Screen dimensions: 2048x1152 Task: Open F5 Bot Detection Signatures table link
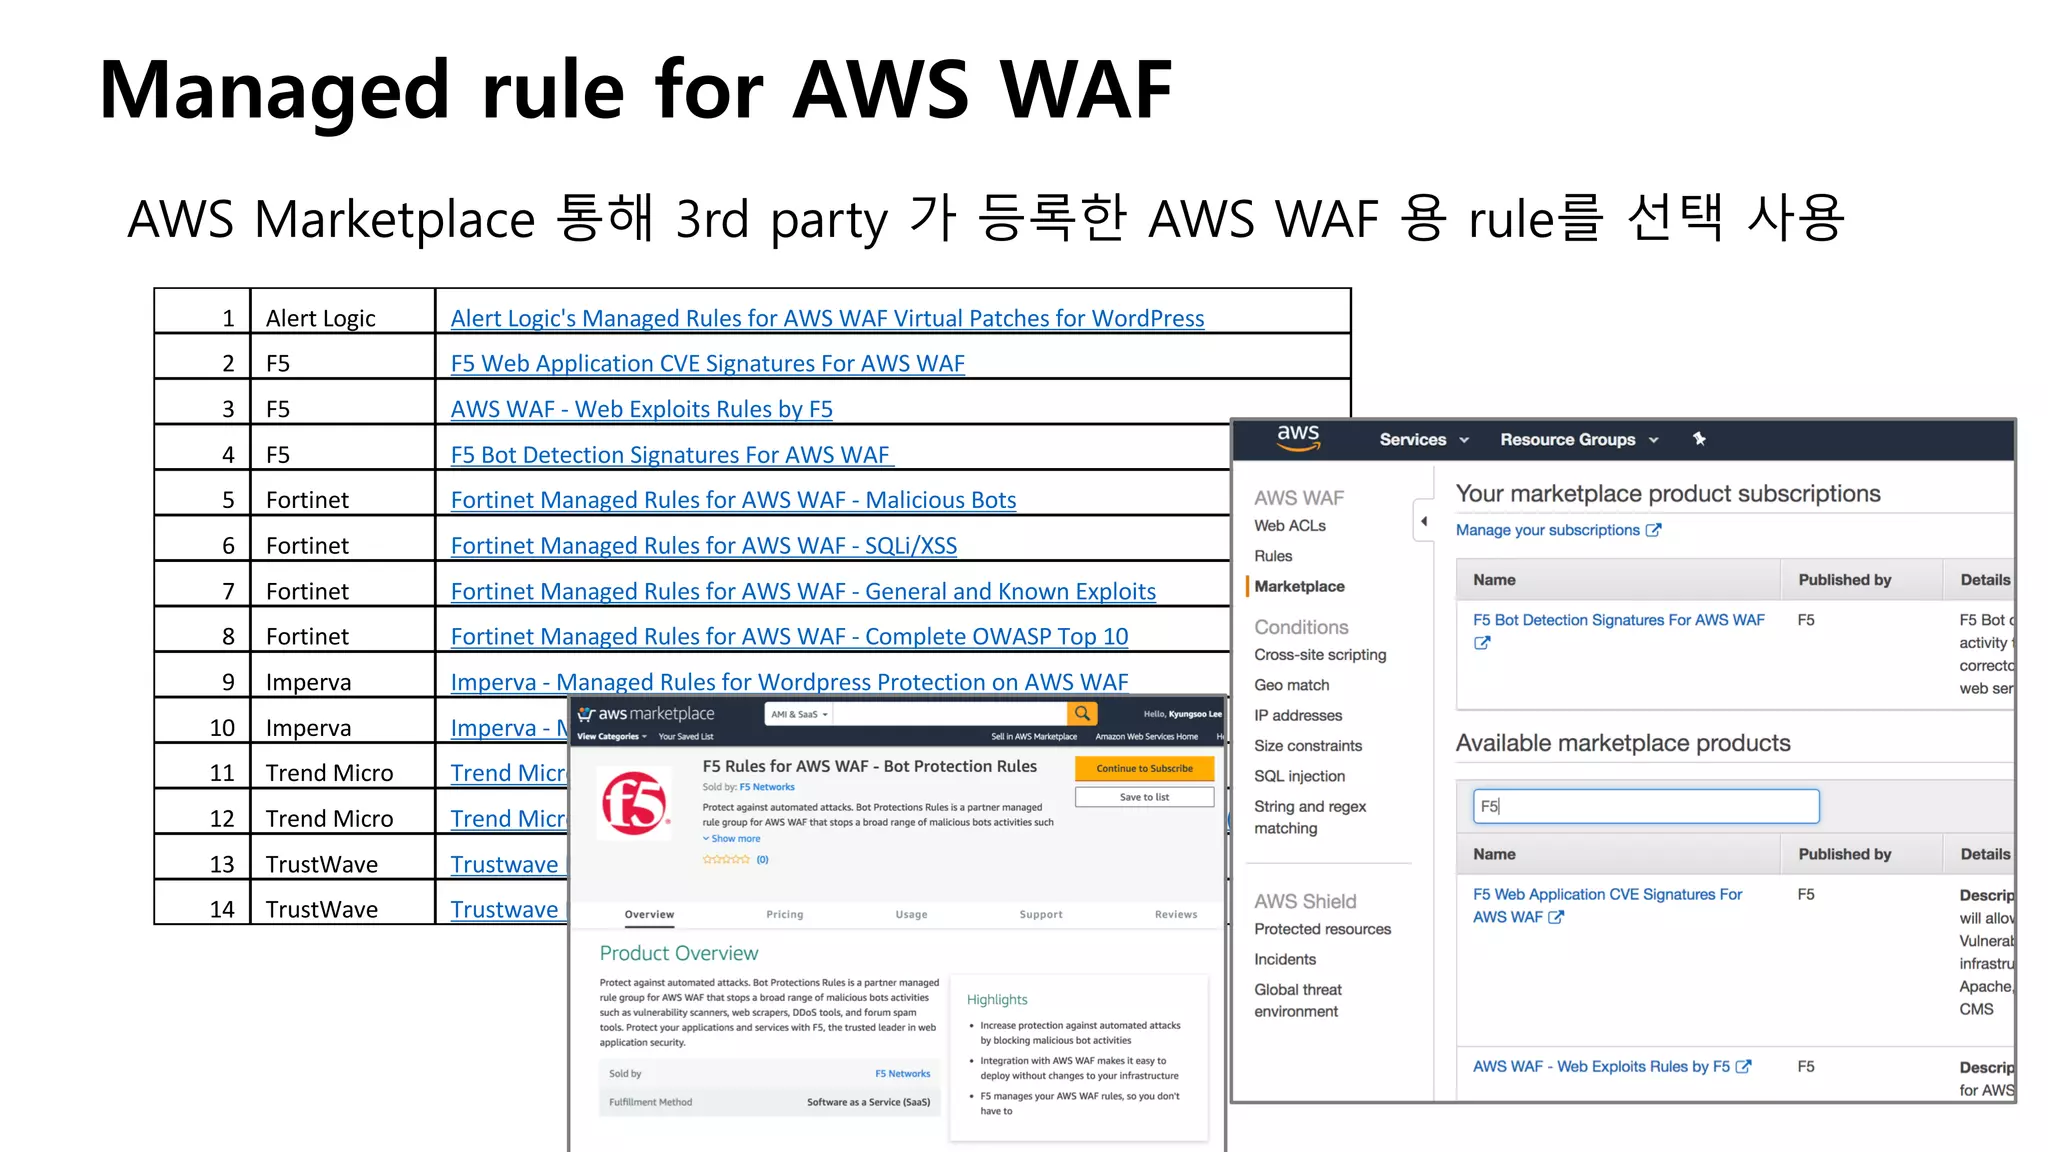click(x=670, y=456)
